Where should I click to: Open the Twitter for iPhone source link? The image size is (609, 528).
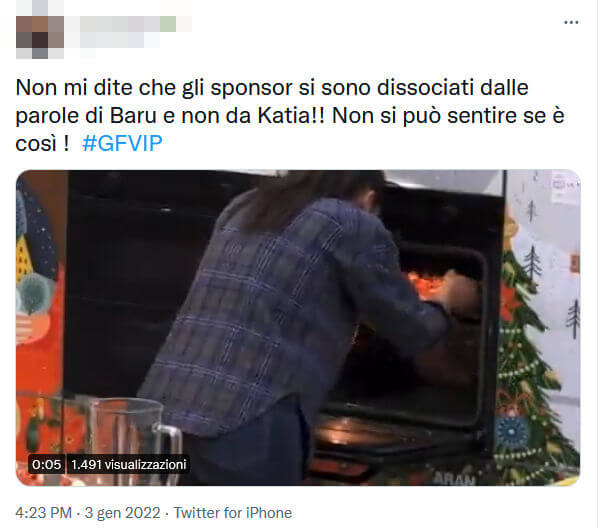(x=233, y=513)
